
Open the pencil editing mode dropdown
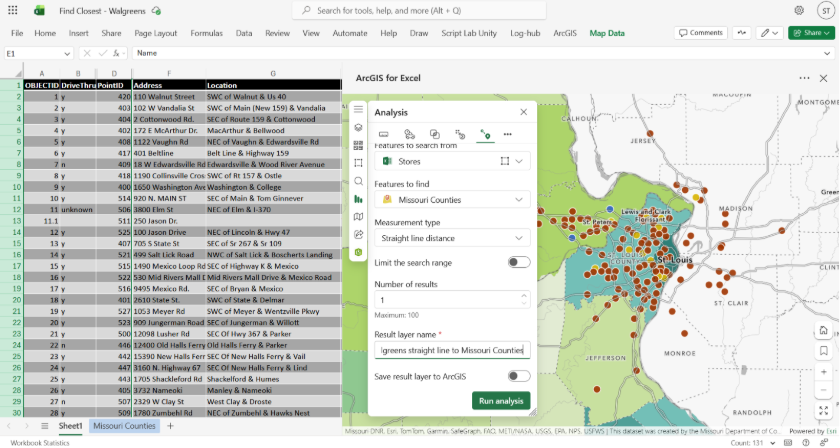(769, 33)
